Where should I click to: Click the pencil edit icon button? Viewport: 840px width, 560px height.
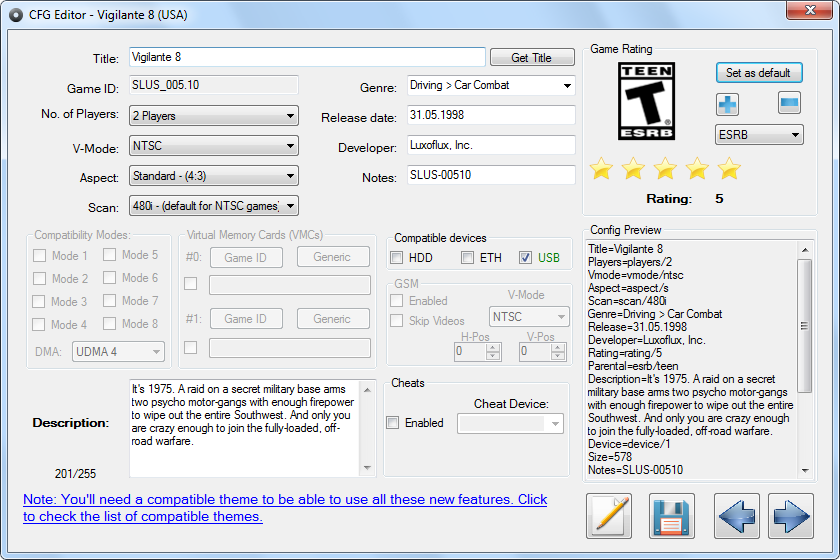click(x=609, y=516)
